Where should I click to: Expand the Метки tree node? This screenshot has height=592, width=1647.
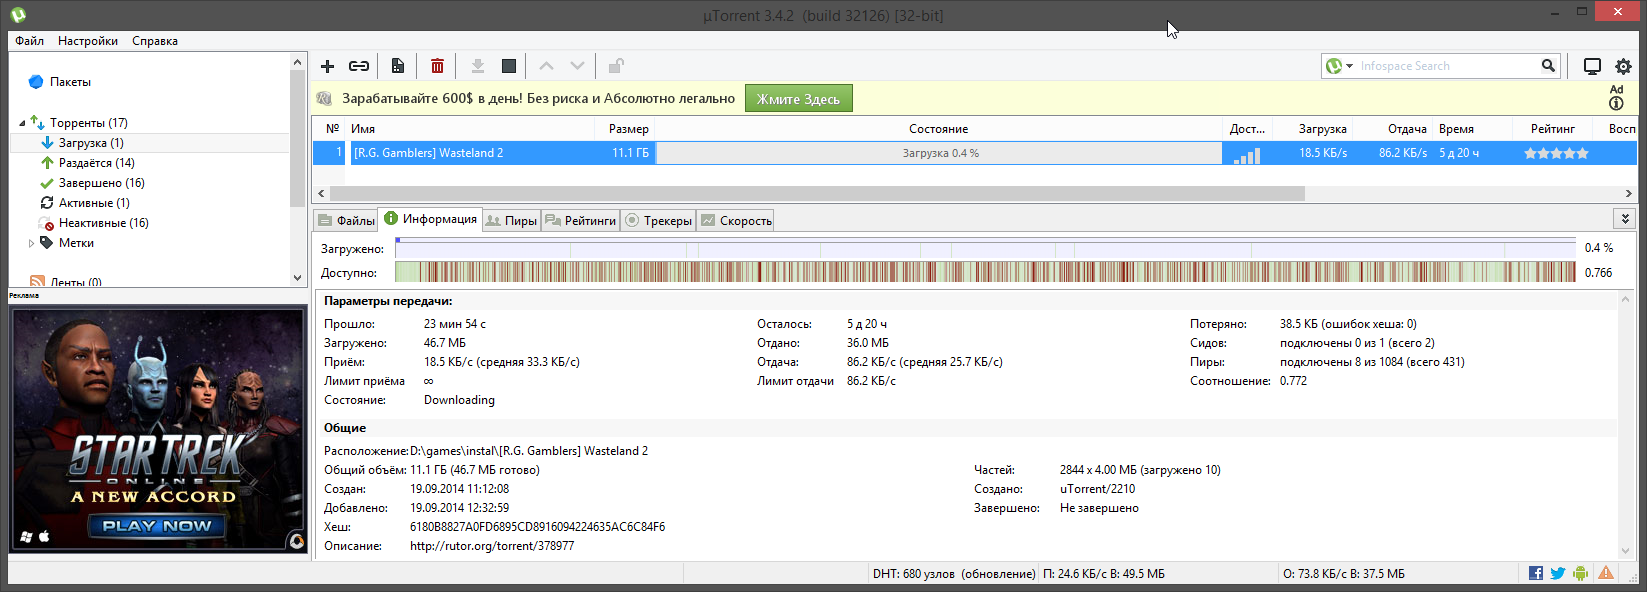point(31,243)
